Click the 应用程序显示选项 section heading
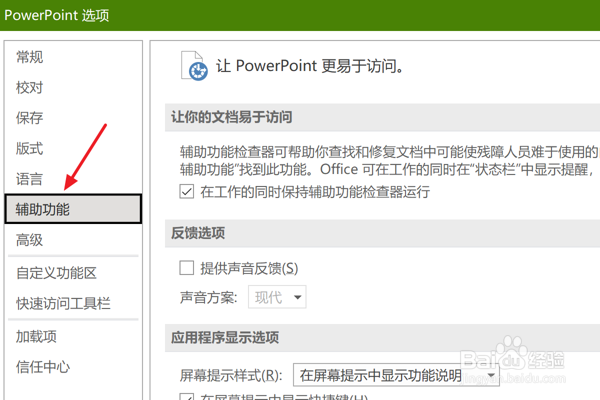This screenshot has width=600, height=400. pyautogui.click(x=225, y=338)
